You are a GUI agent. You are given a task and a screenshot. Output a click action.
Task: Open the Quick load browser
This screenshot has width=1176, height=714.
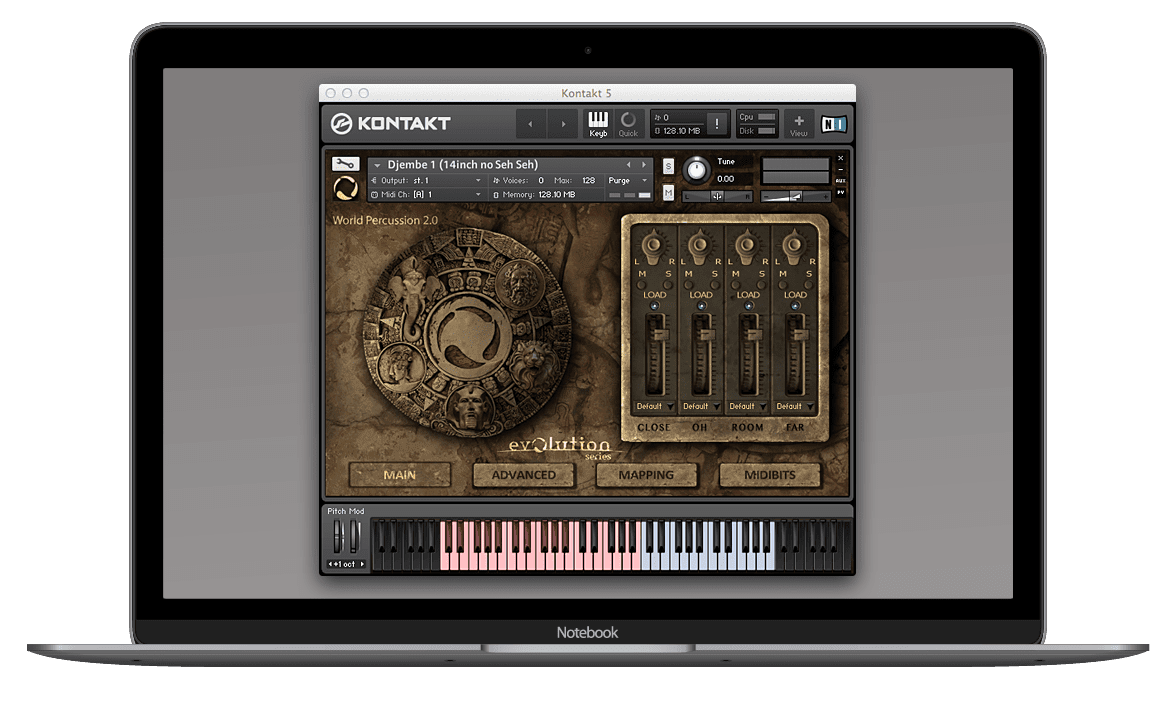click(628, 124)
